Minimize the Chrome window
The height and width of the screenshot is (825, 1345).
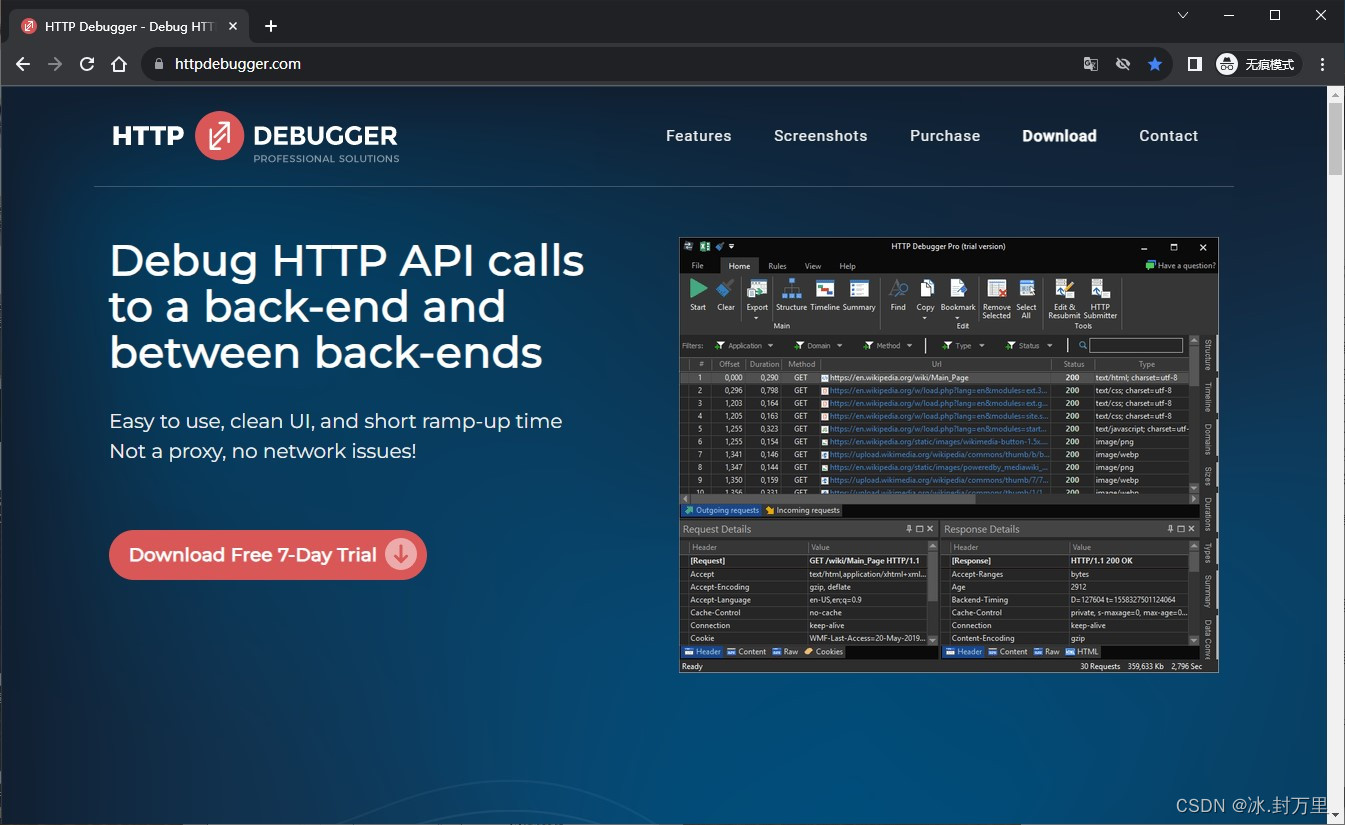click(x=1229, y=15)
